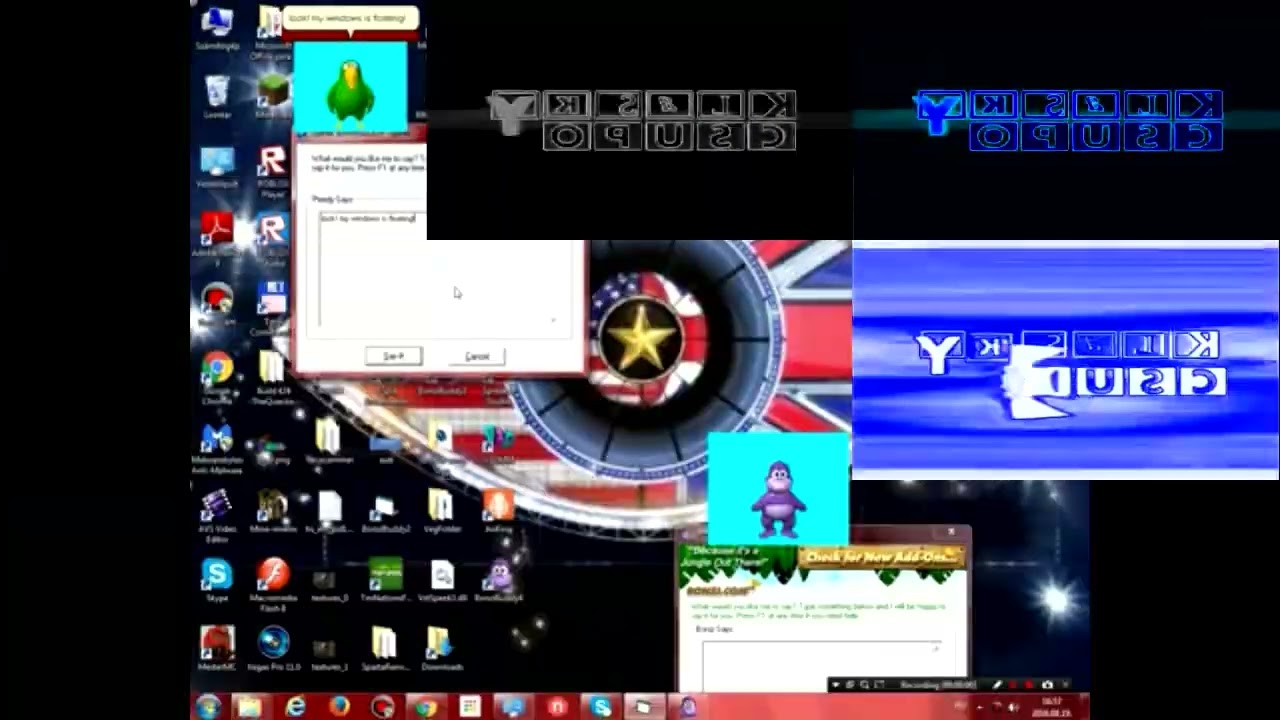Click the Windows Start button
1280x720 pixels.
pos(209,707)
